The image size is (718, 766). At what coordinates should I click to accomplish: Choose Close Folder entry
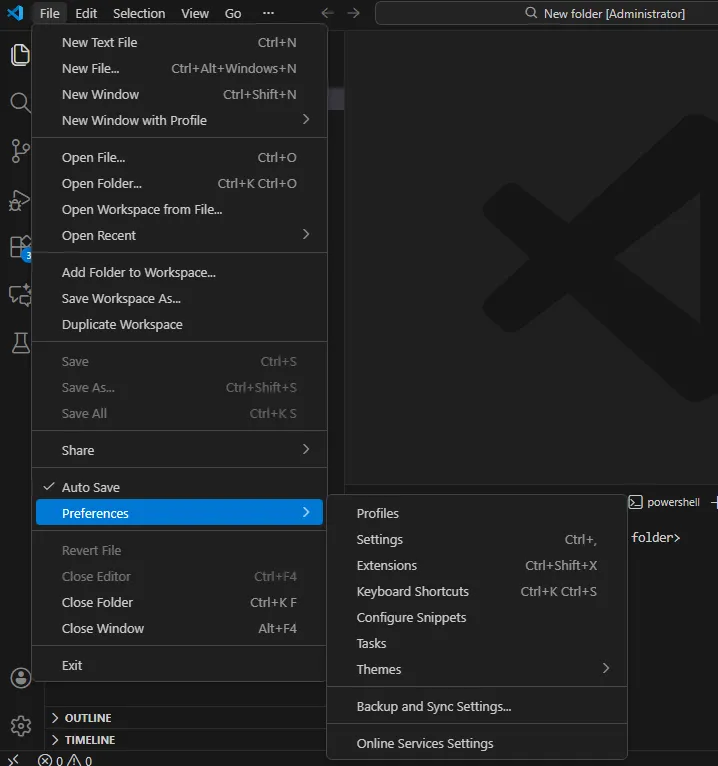pyautogui.click(x=179, y=602)
